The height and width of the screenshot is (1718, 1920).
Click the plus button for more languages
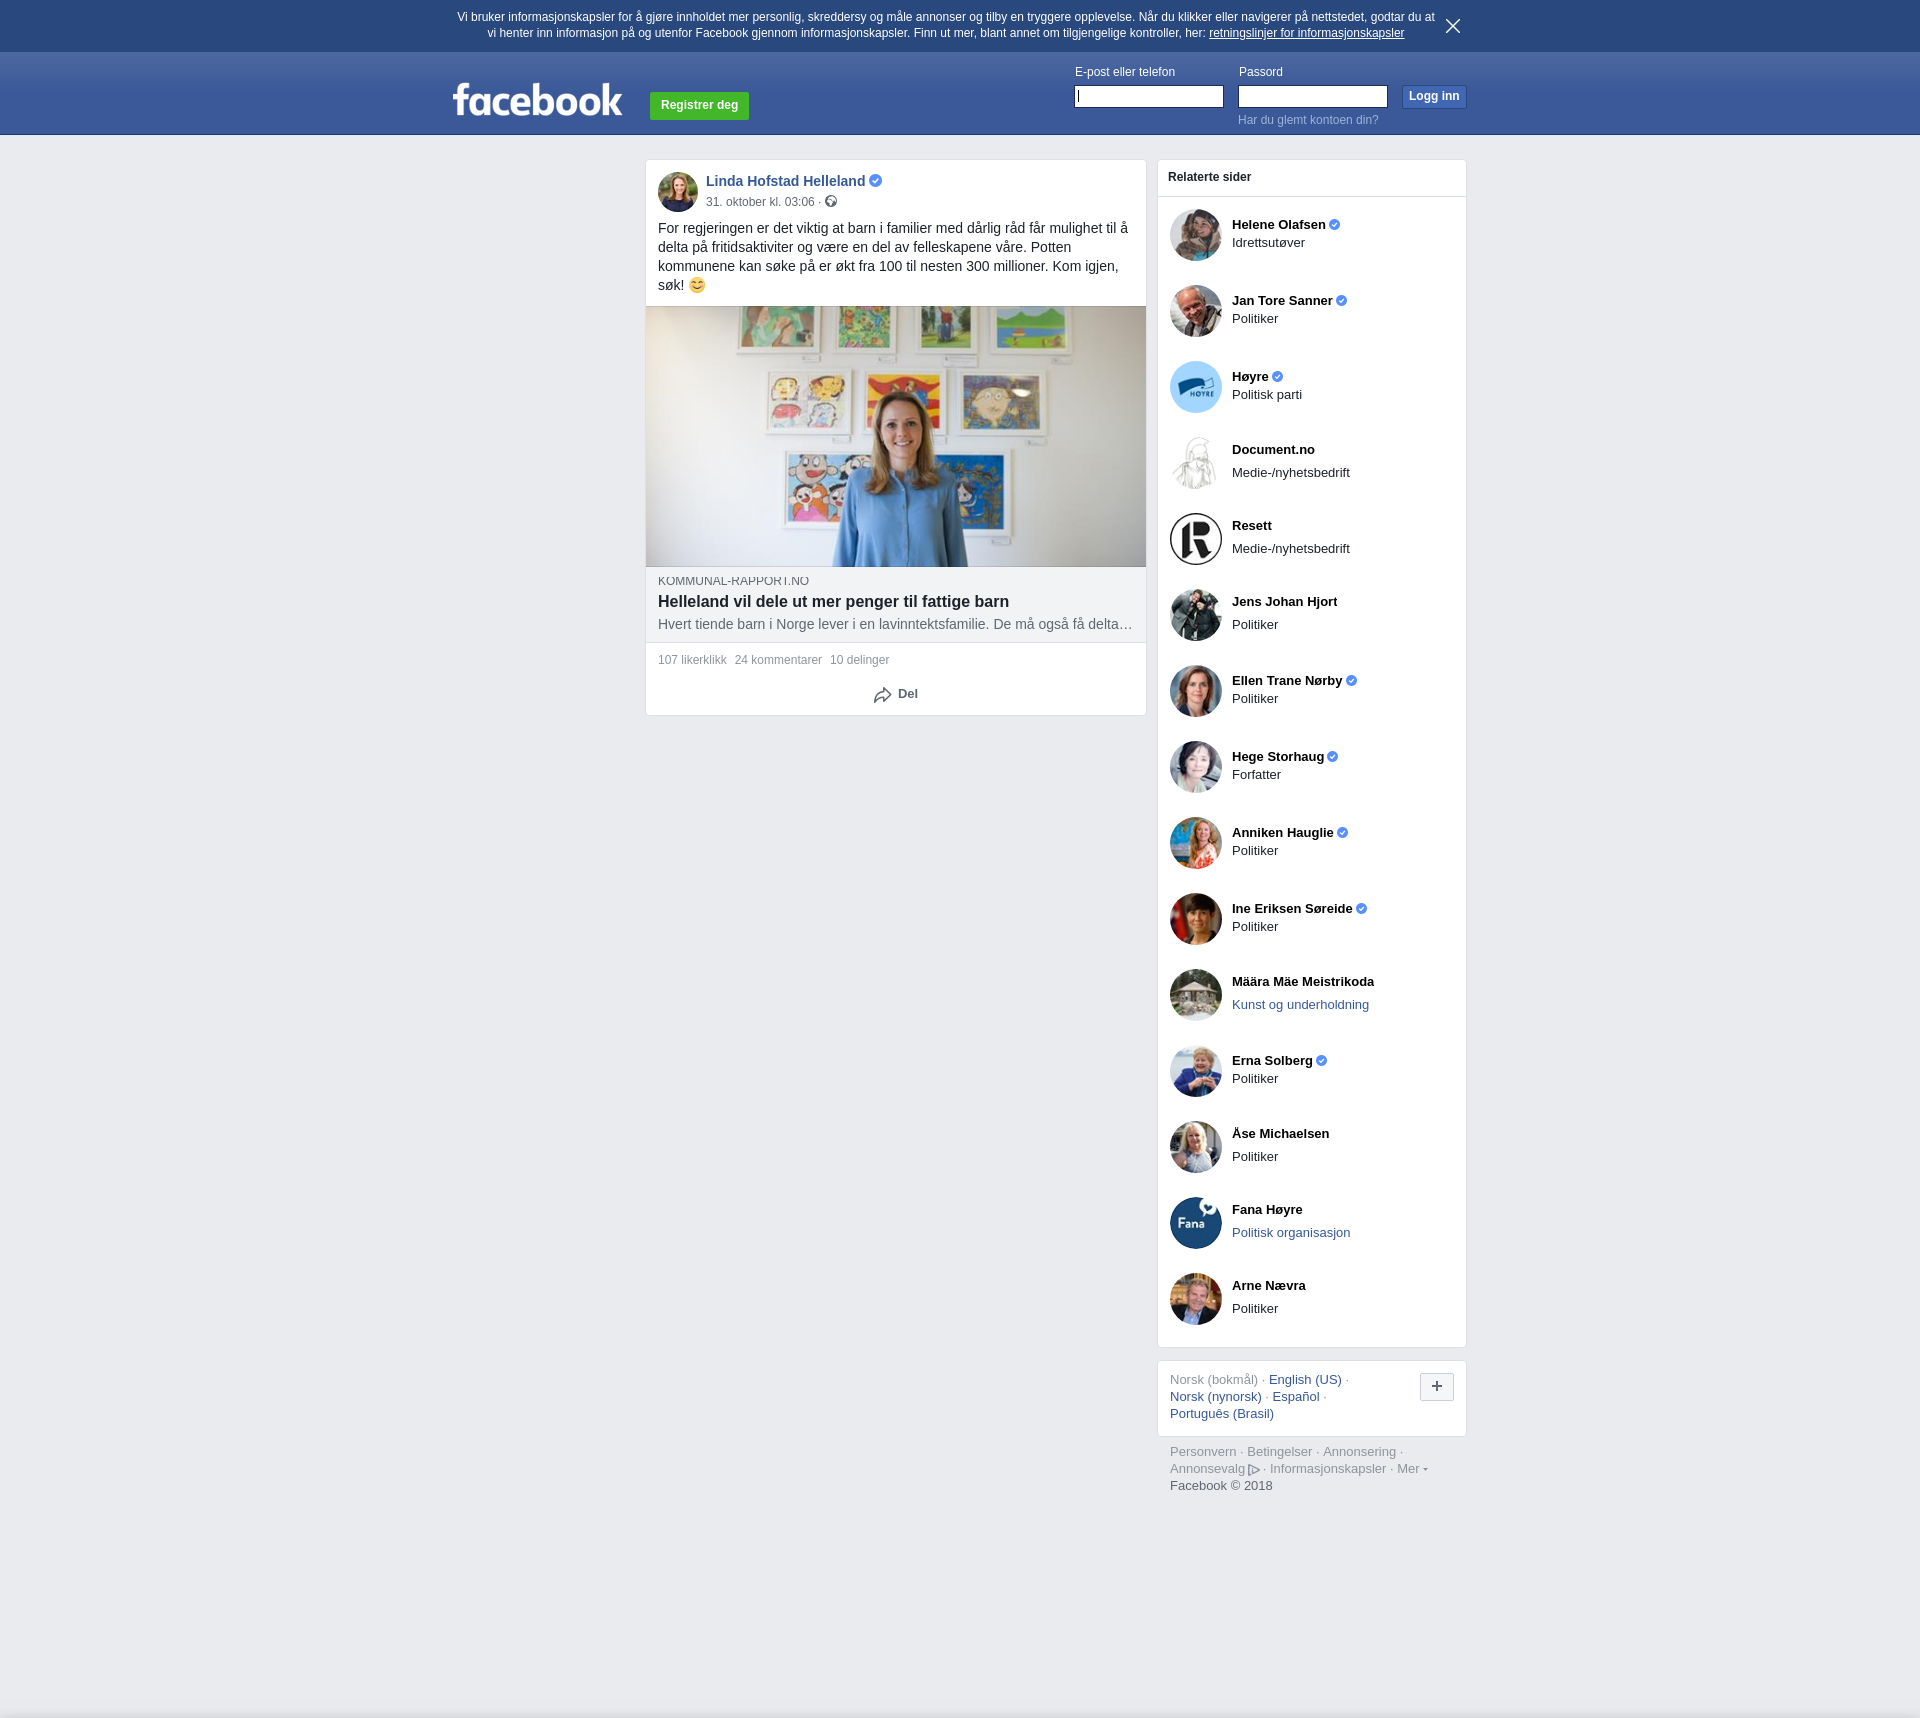(x=1437, y=1387)
